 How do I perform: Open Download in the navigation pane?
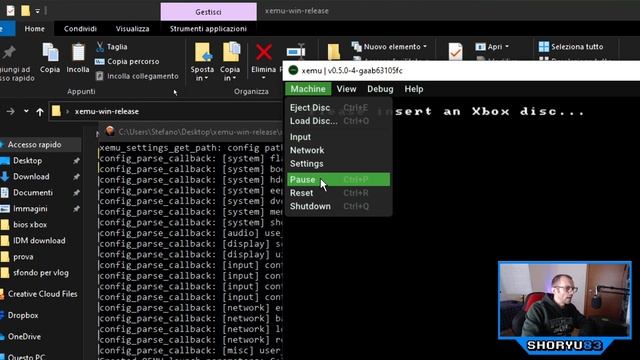[31, 177]
